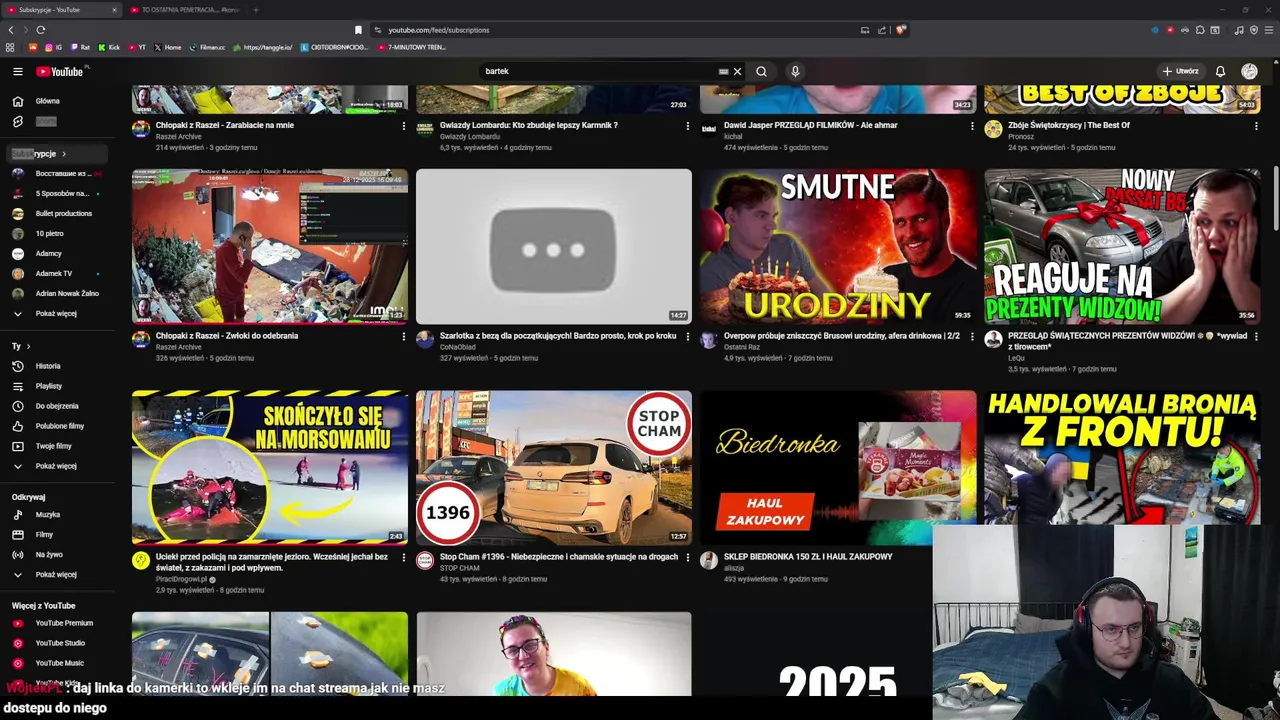Open YouTube Music link
The image size is (1280, 720).
click(58, 663)
